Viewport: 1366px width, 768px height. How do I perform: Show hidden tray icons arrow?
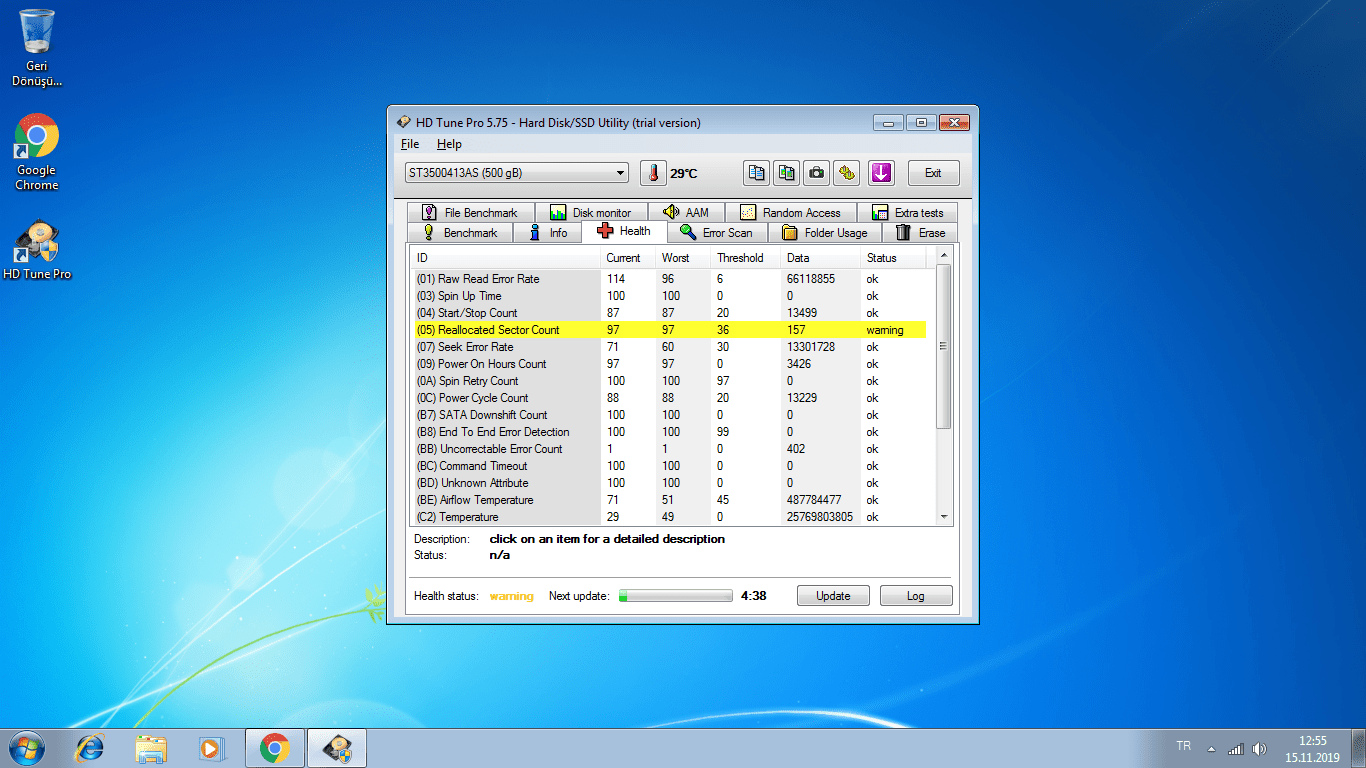point(1212,749)
